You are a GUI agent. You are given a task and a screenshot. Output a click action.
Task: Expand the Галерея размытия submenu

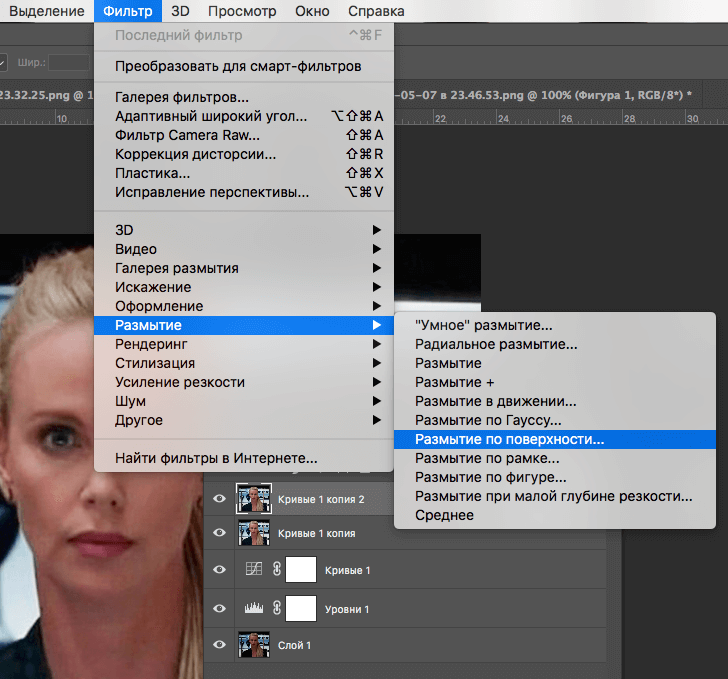pyautogui.click(x=244, y=268)
